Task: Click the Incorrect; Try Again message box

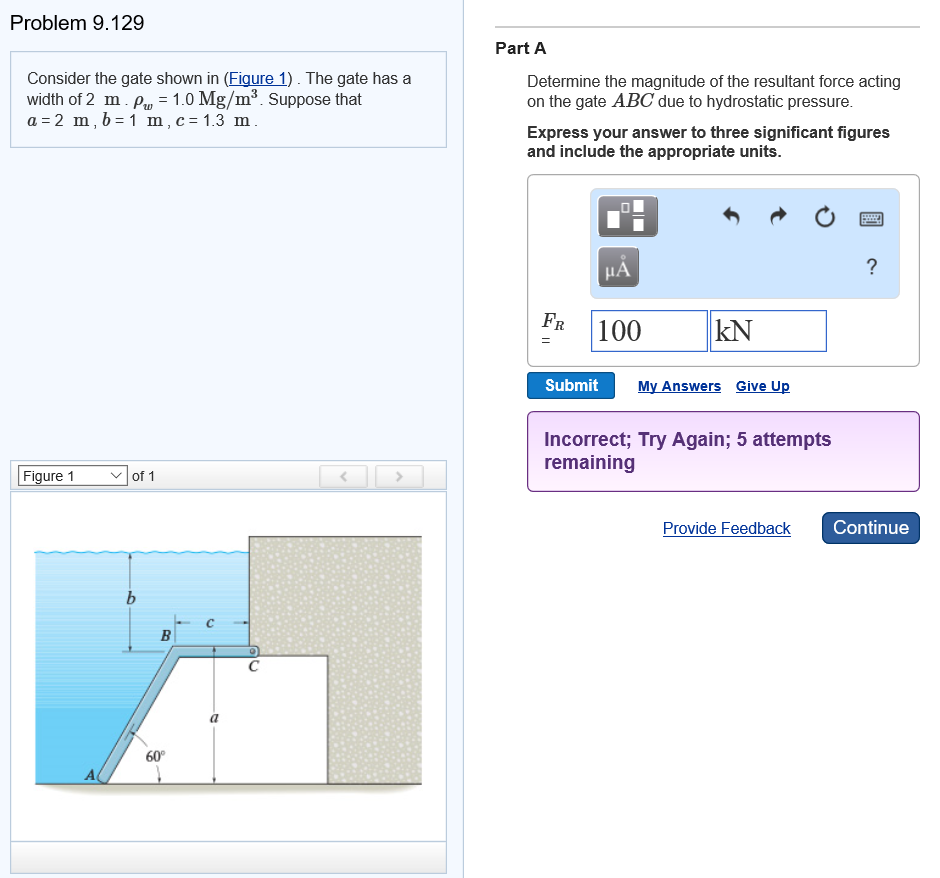Action: coord(722,451)
